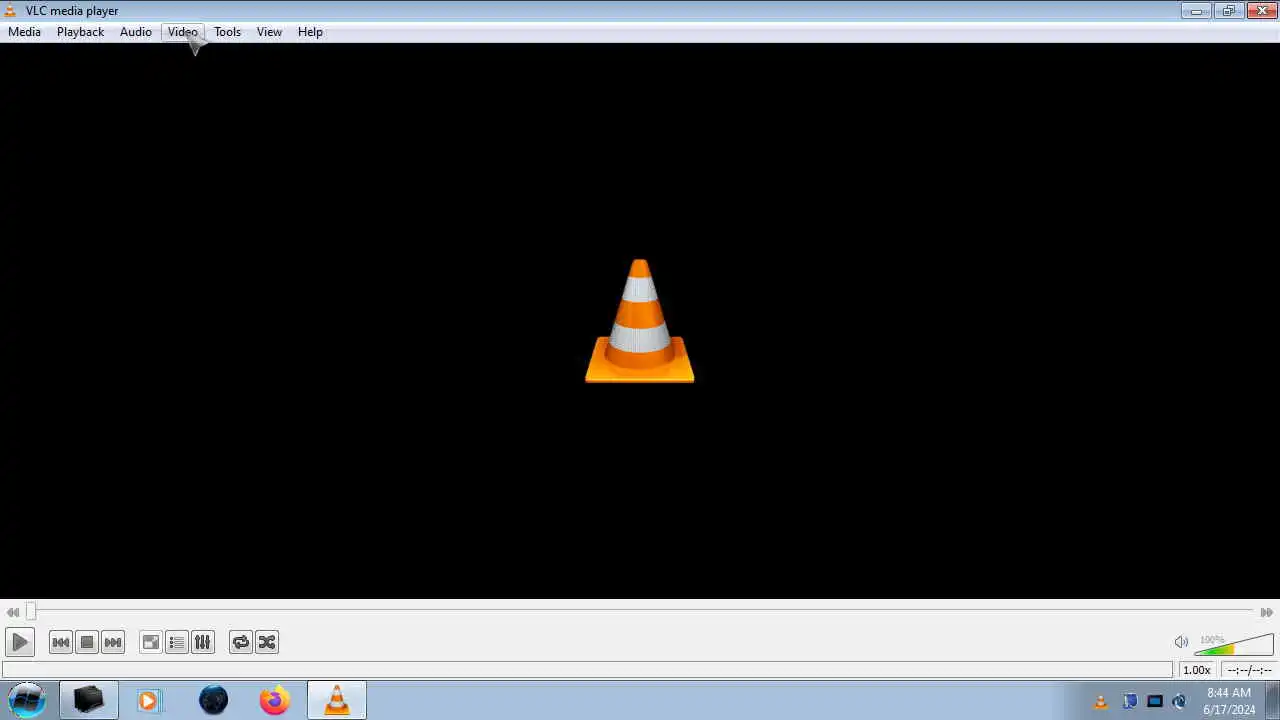
Task: Open extended settings and effects
Action: tap(203, 642)
